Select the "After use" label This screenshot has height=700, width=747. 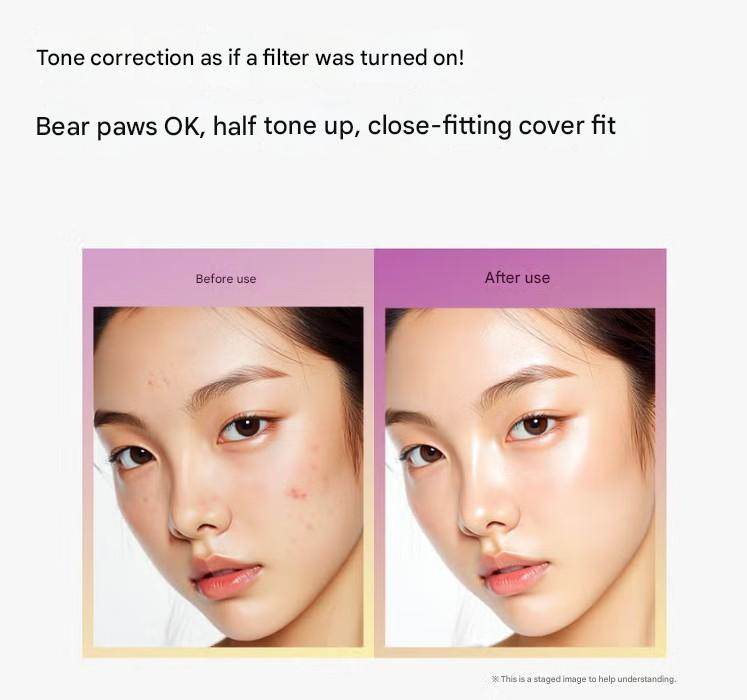(517, 278)
